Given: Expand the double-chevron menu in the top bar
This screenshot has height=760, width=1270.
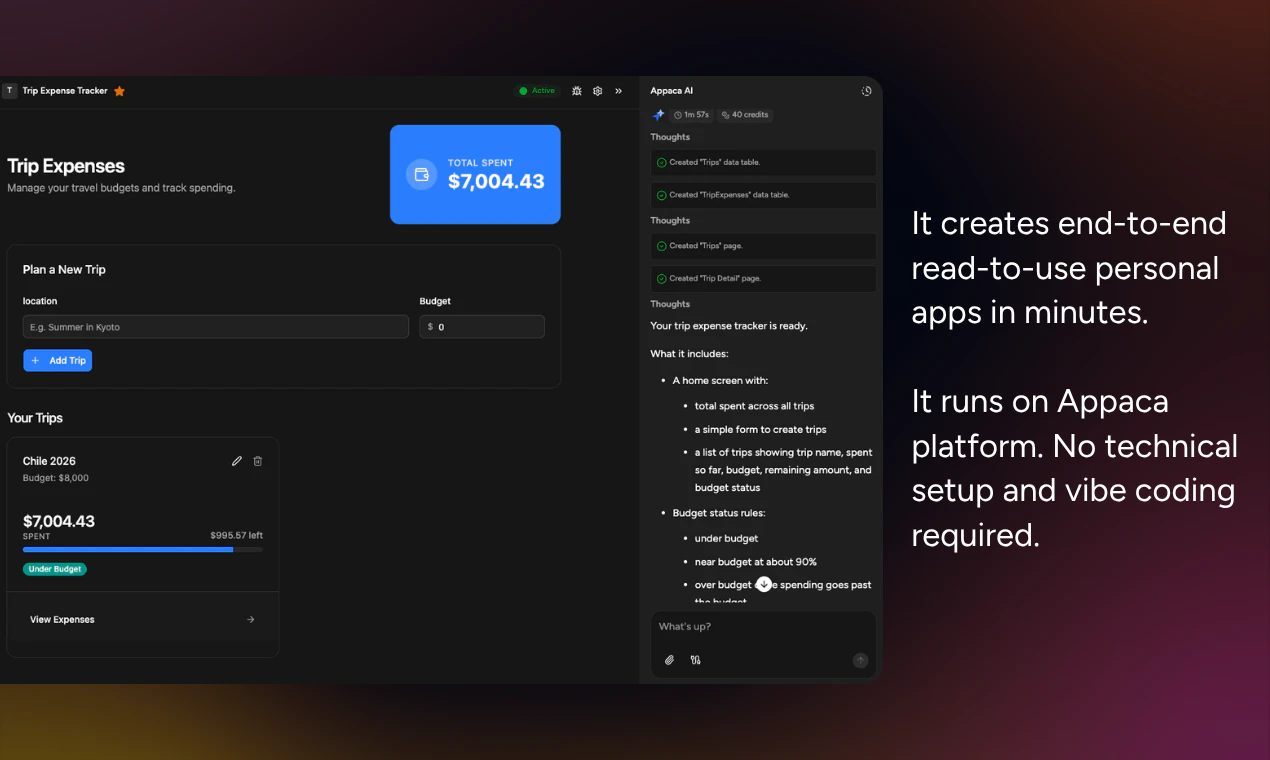Looking at the screenshot, I should tap(618, 90).
